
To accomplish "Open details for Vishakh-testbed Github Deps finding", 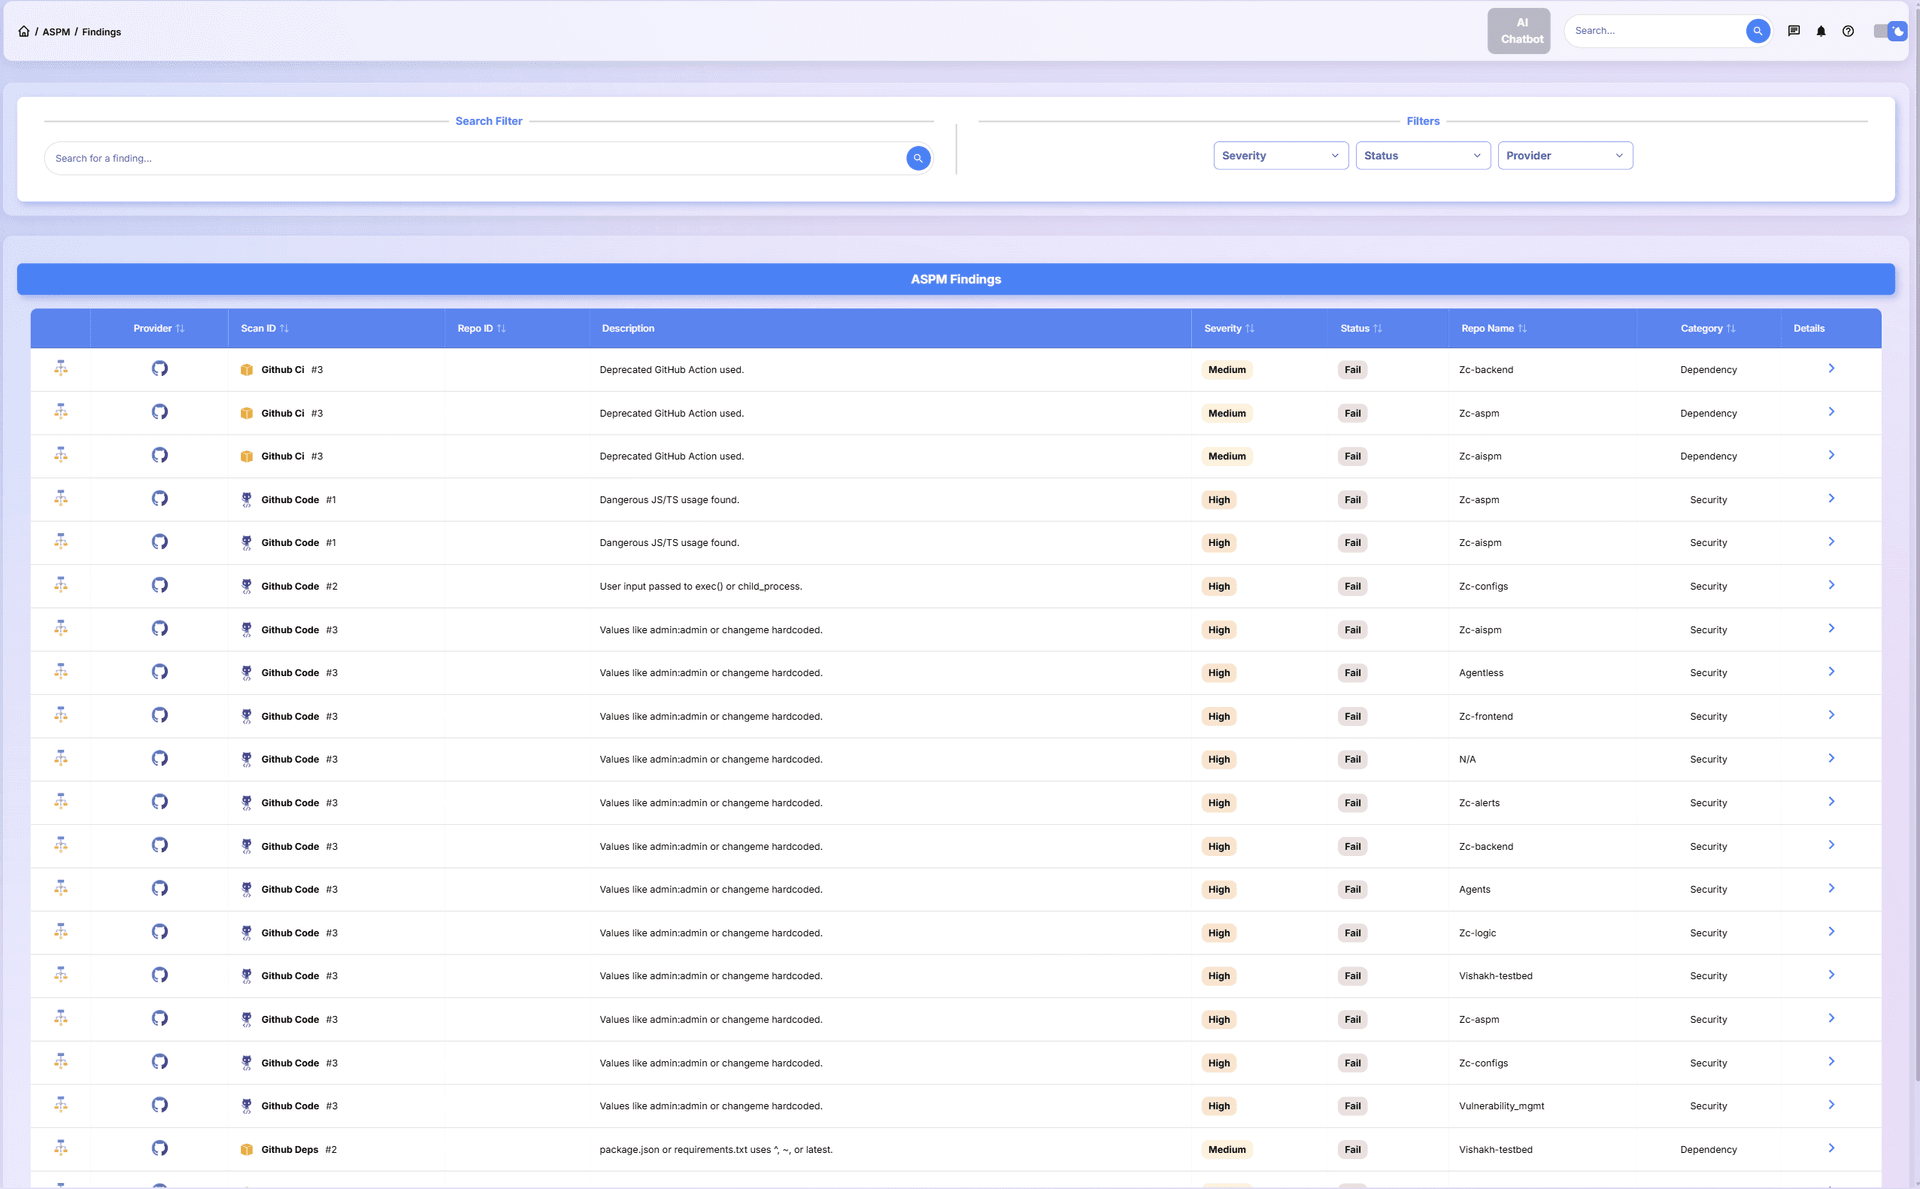I will tap(1831, 1148).
